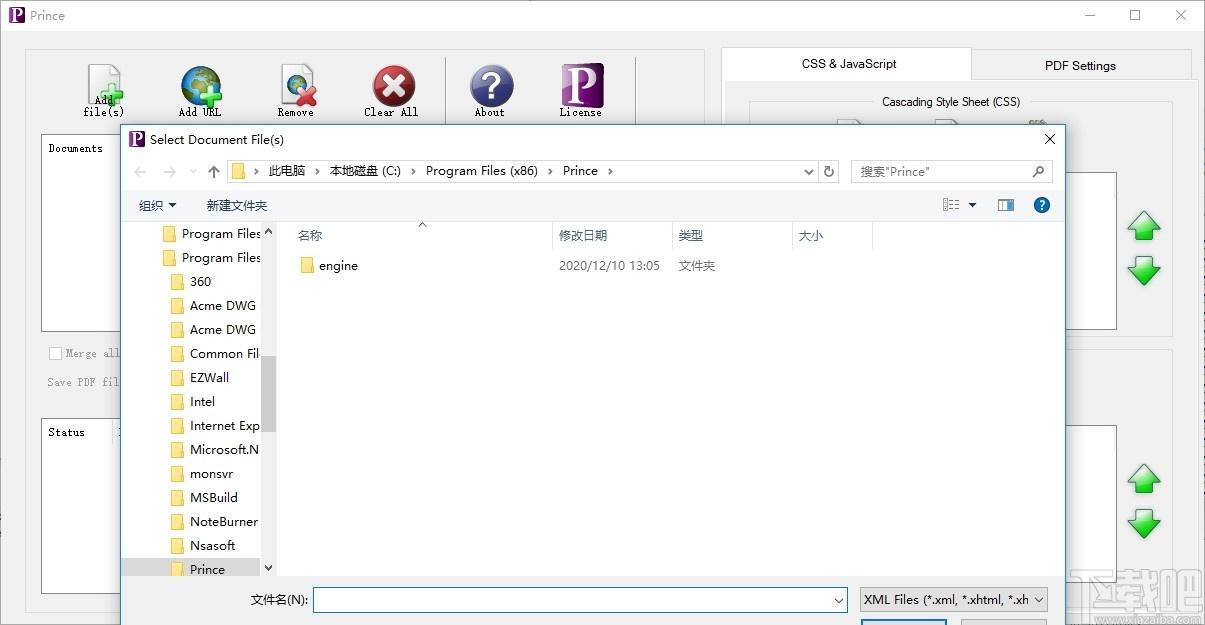Click the tree scrollbar down arrow

268,568
